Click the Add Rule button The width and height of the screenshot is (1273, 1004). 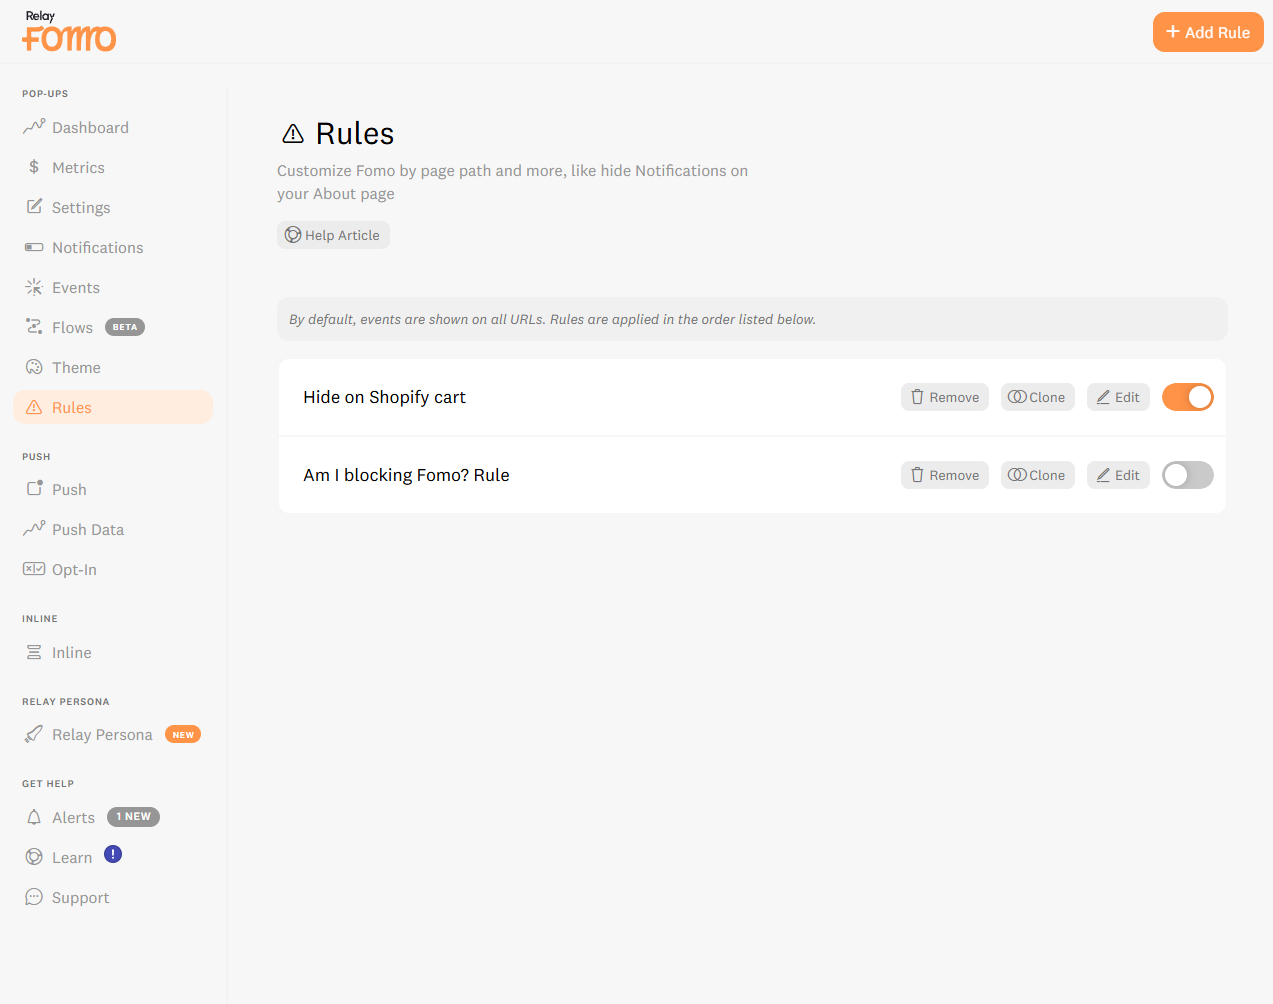point(1208,32)
